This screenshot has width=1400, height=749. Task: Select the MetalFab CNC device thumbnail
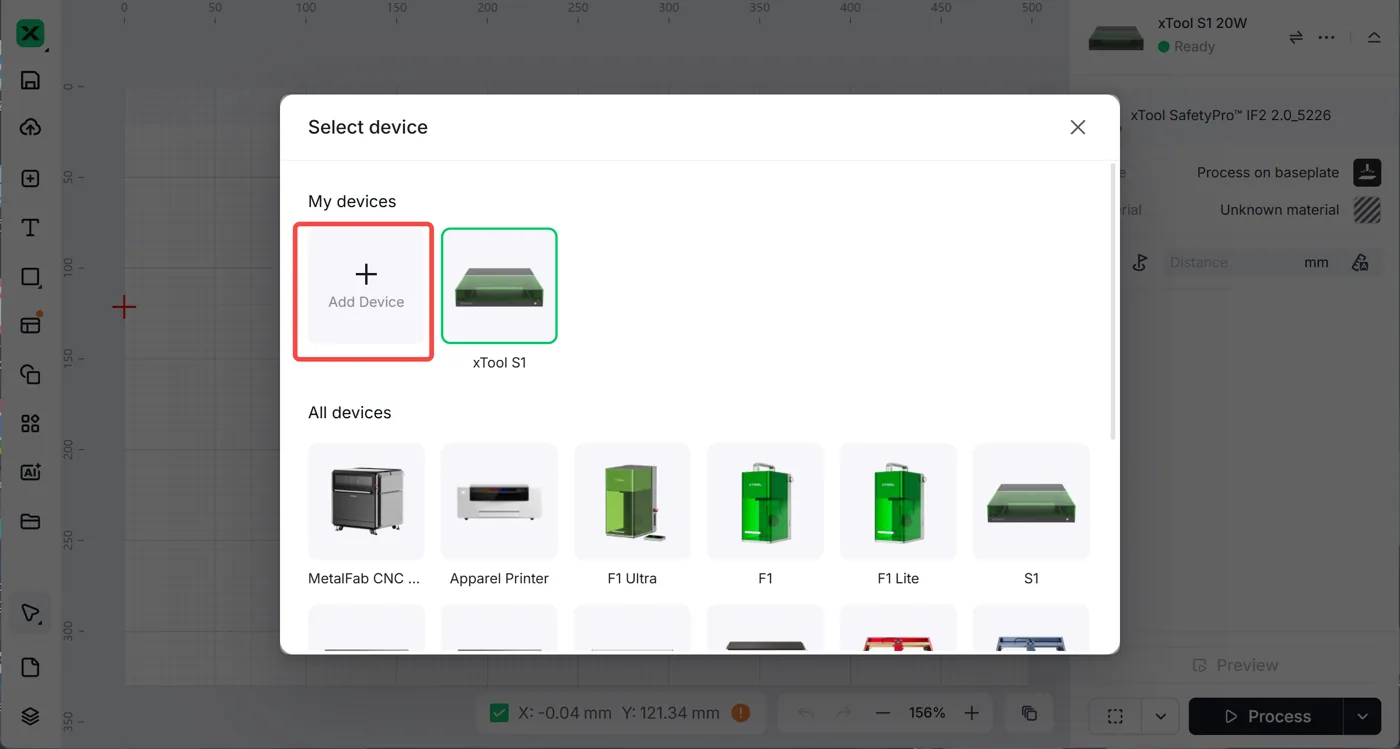tap(366, 501)
